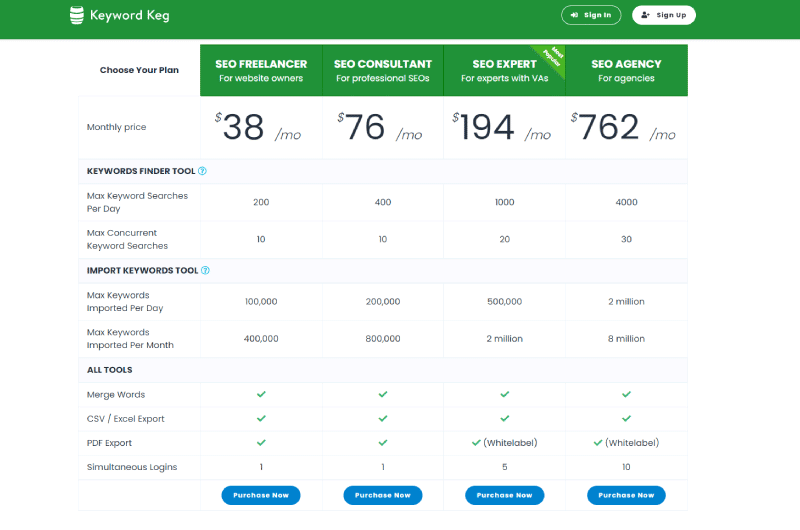This screenshot has width=800, height=530.
Task: Click CSV / Excel Export checkmark under SEO Consultant
Action: [383, 418]
